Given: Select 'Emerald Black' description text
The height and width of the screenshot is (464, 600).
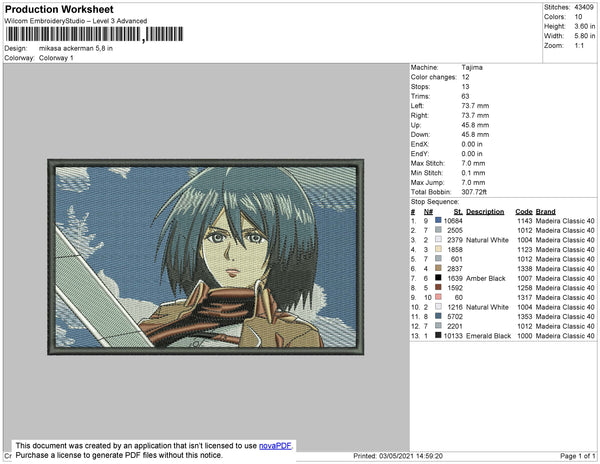Looking at the screenshot, I should point(488,335).
